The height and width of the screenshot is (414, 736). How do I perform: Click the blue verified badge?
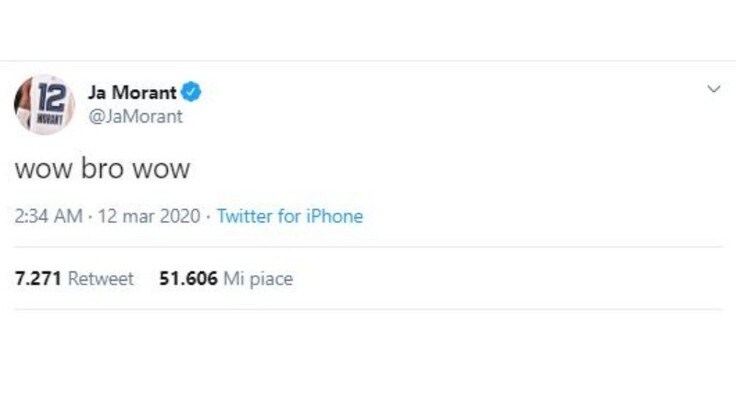coord(191,92)
